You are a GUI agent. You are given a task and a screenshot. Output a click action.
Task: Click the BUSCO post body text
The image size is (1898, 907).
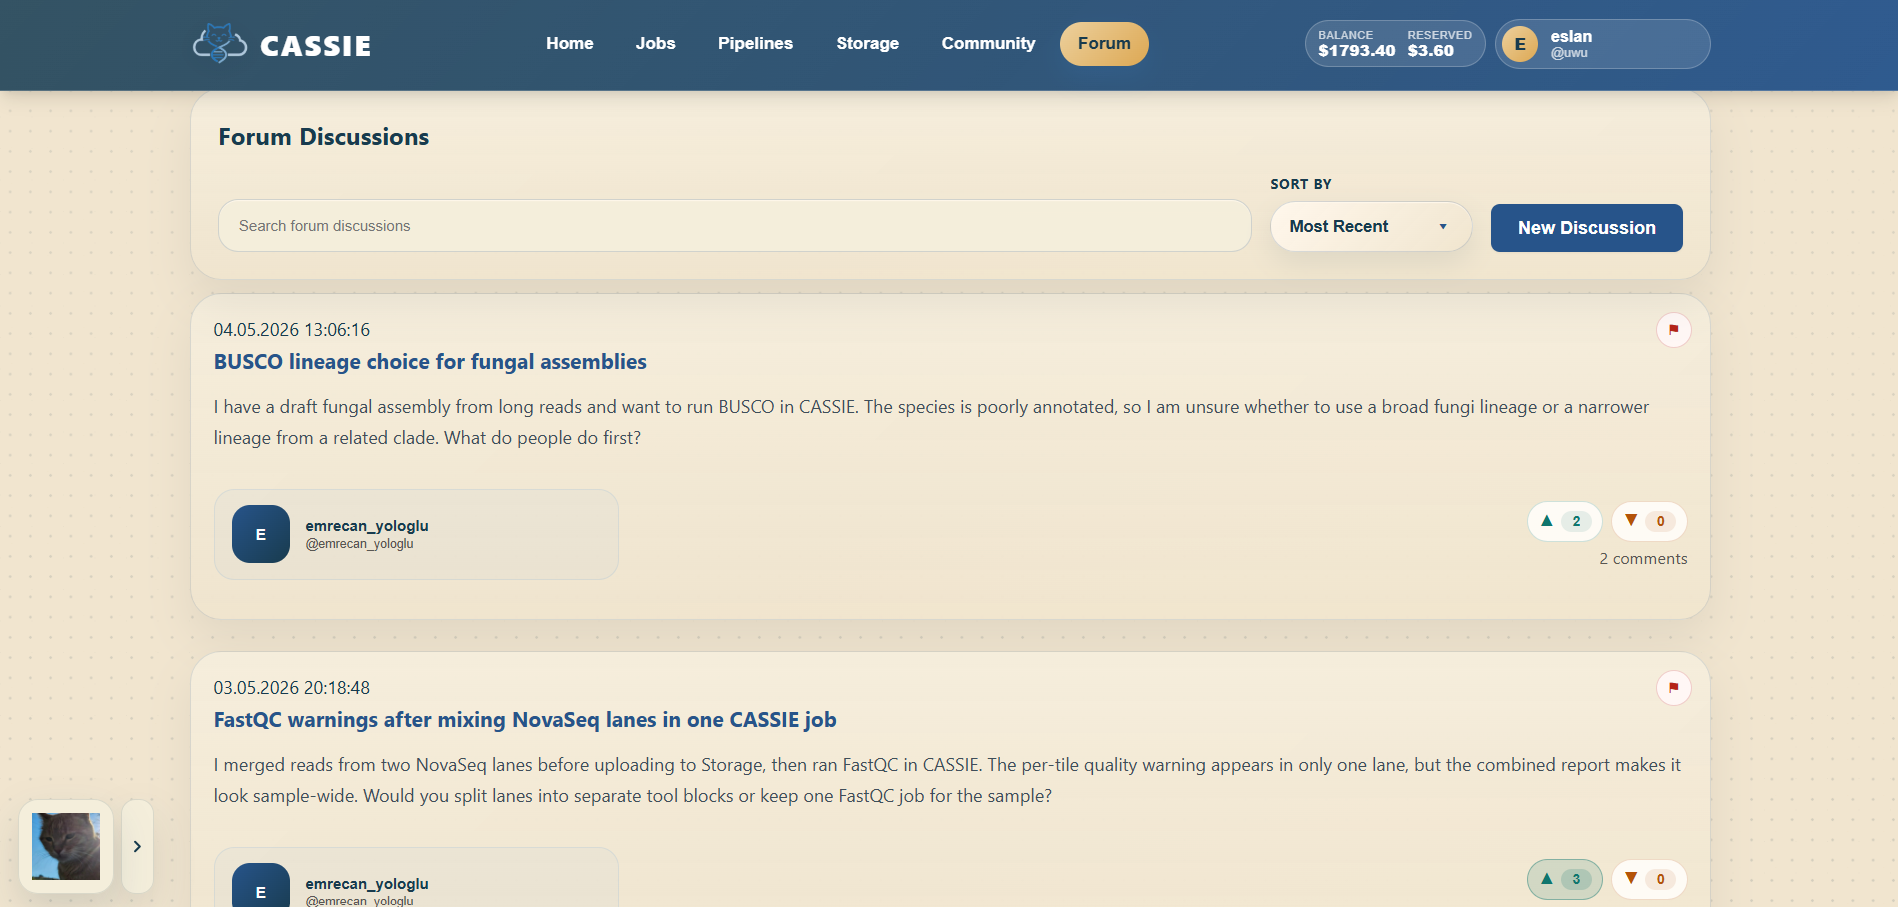point(931,422)
